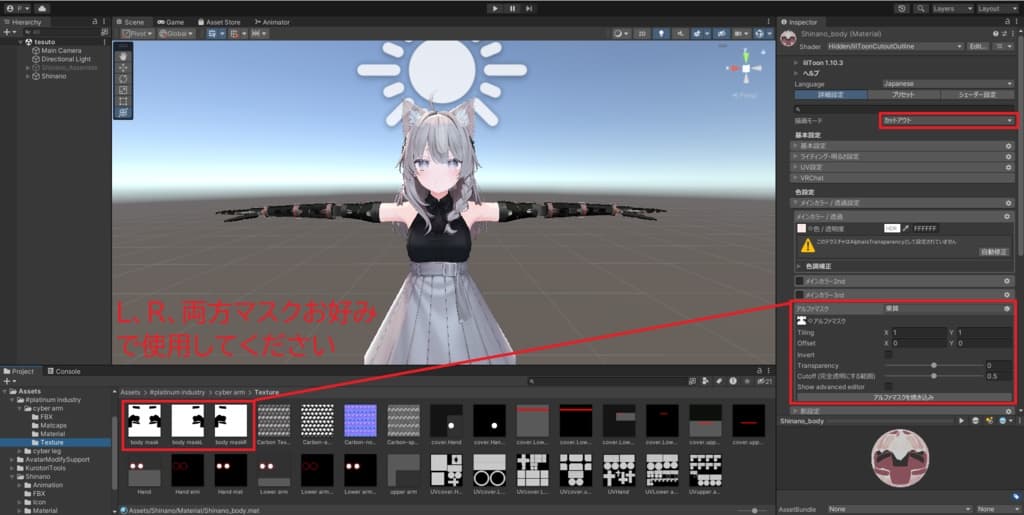Viewport: 1024px width, 515px height.
Task: Open the undo history icon in the top bar
Action: pos(902,8)
